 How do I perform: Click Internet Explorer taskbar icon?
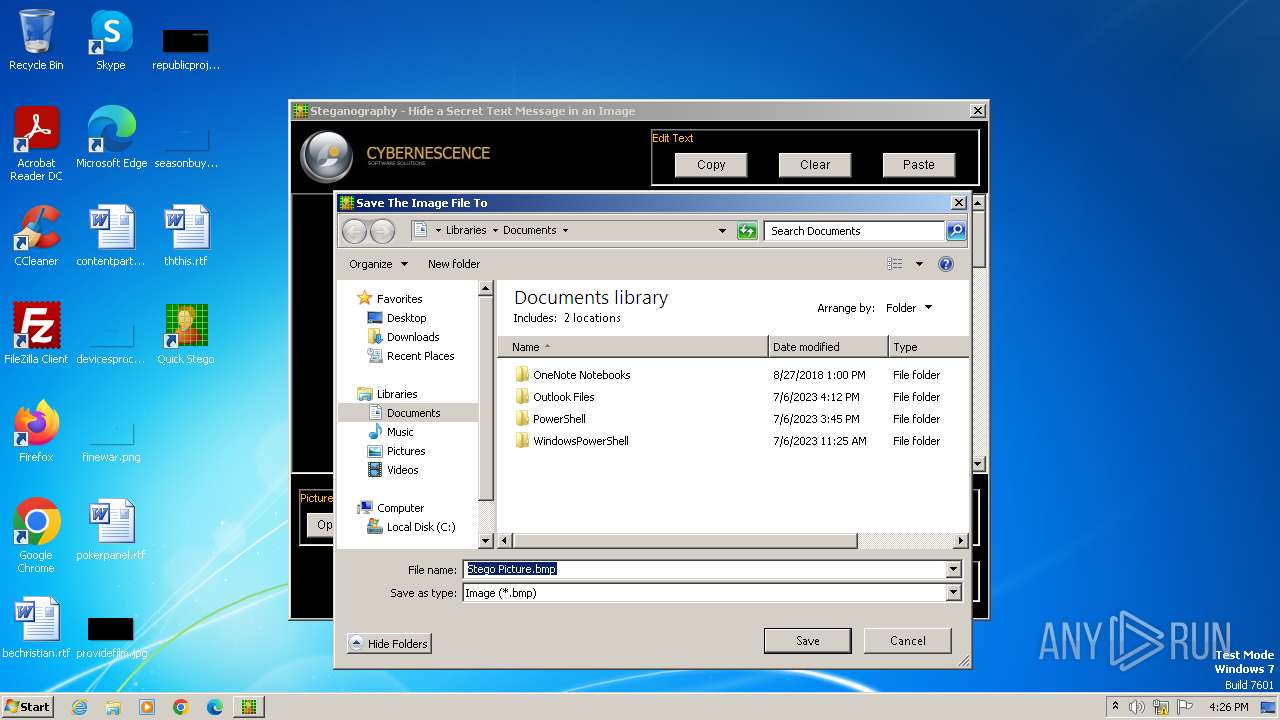coord(79,707)
